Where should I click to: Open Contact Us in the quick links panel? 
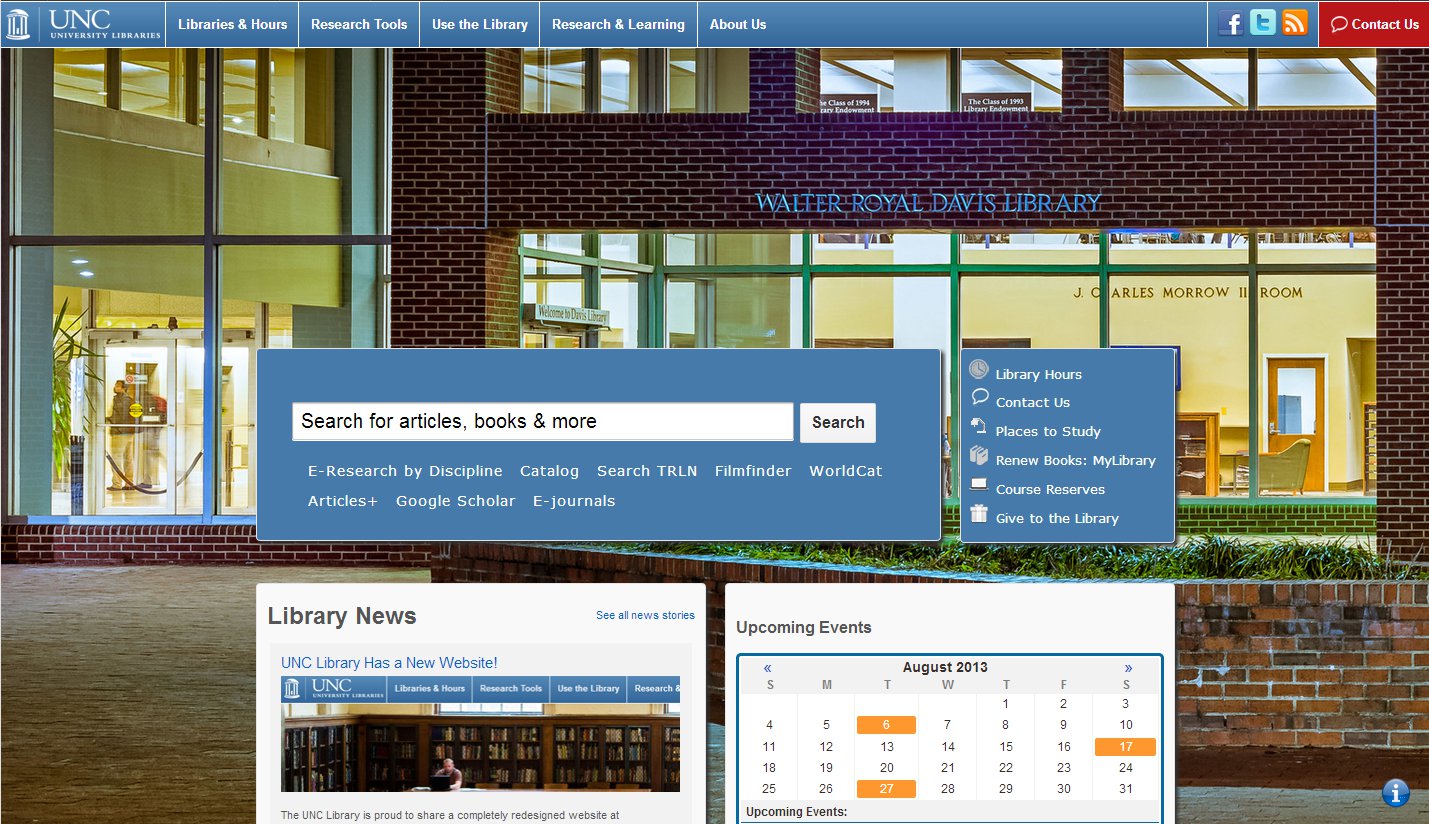(1033, 402)
